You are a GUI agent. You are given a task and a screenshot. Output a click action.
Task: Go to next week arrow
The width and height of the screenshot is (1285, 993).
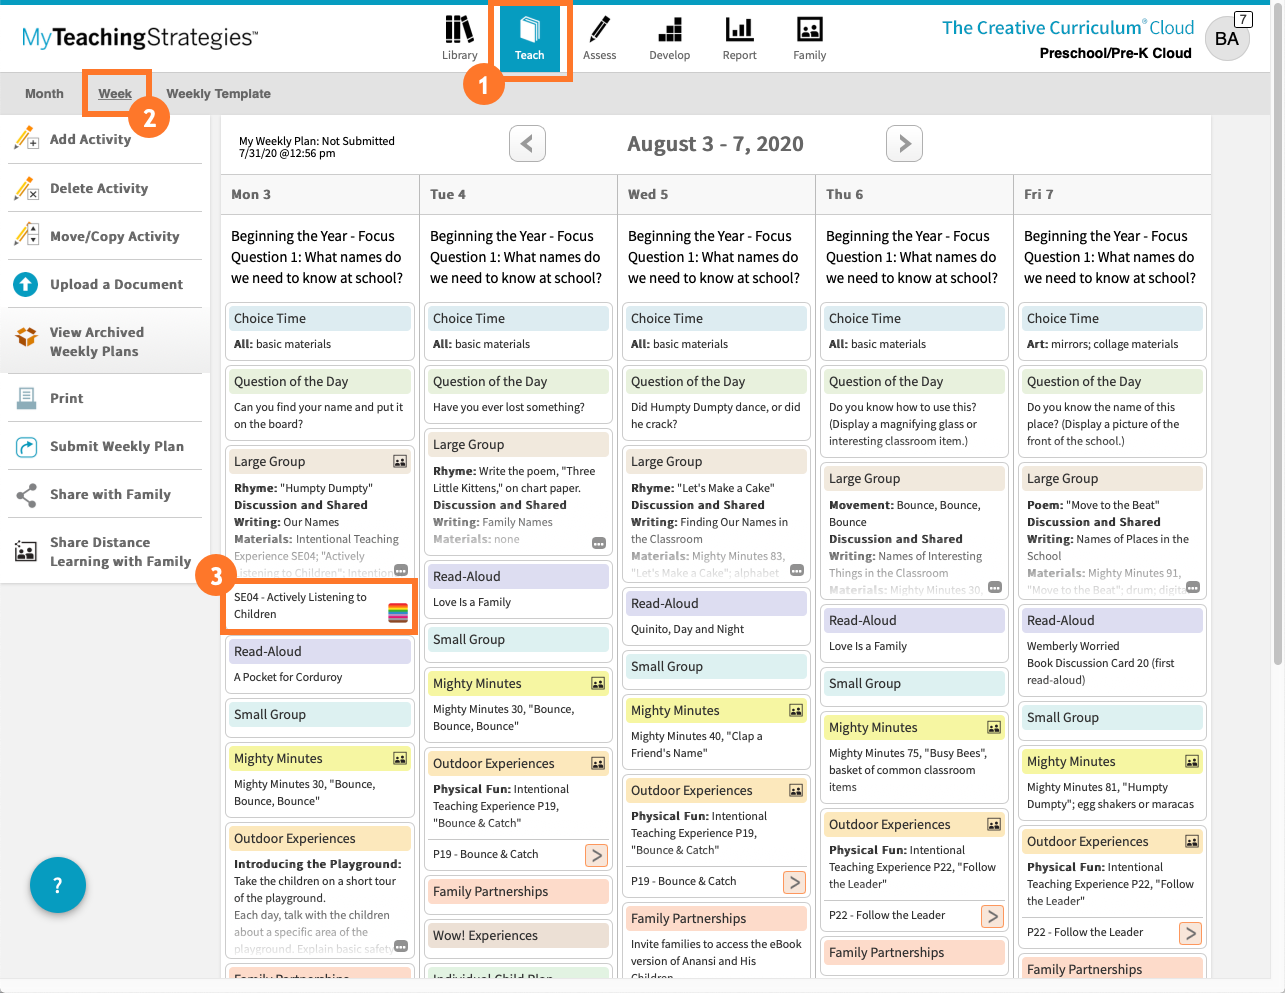[904, 144]
